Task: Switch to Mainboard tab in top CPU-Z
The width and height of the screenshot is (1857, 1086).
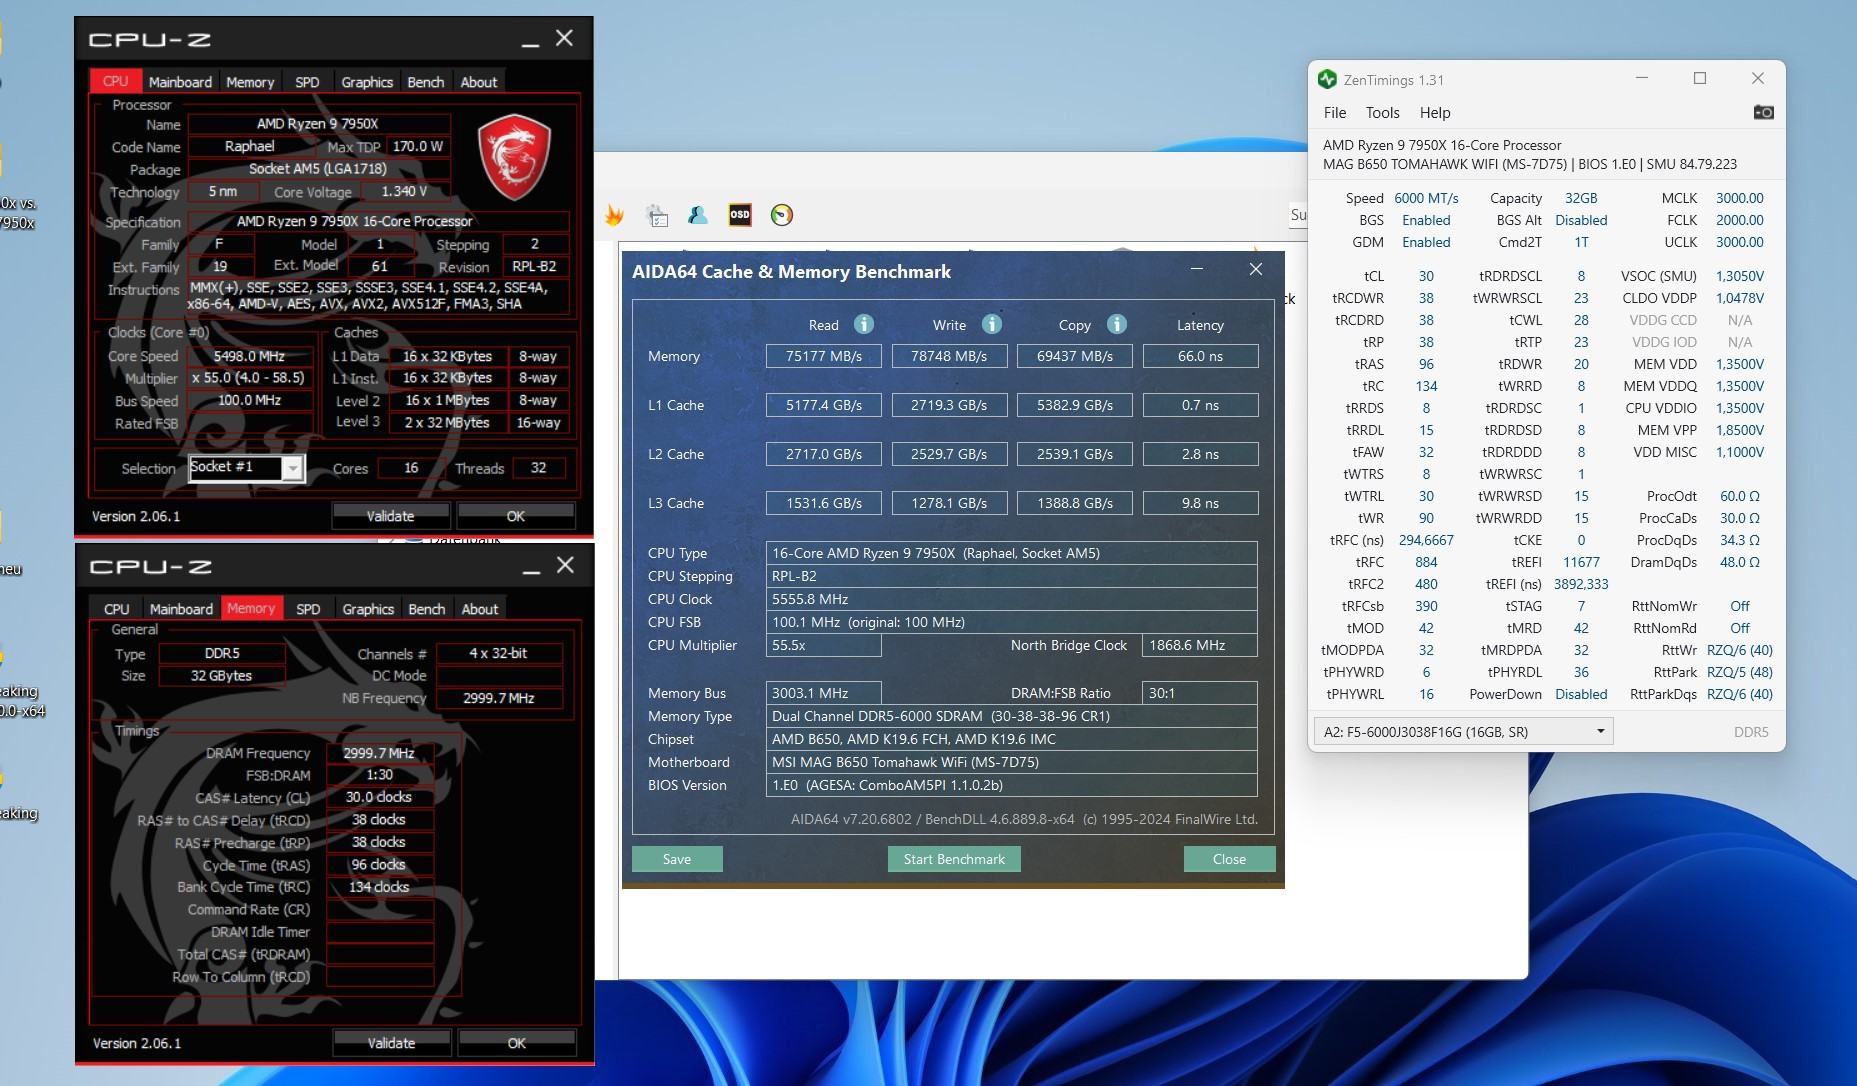Action: pos(180,82)
